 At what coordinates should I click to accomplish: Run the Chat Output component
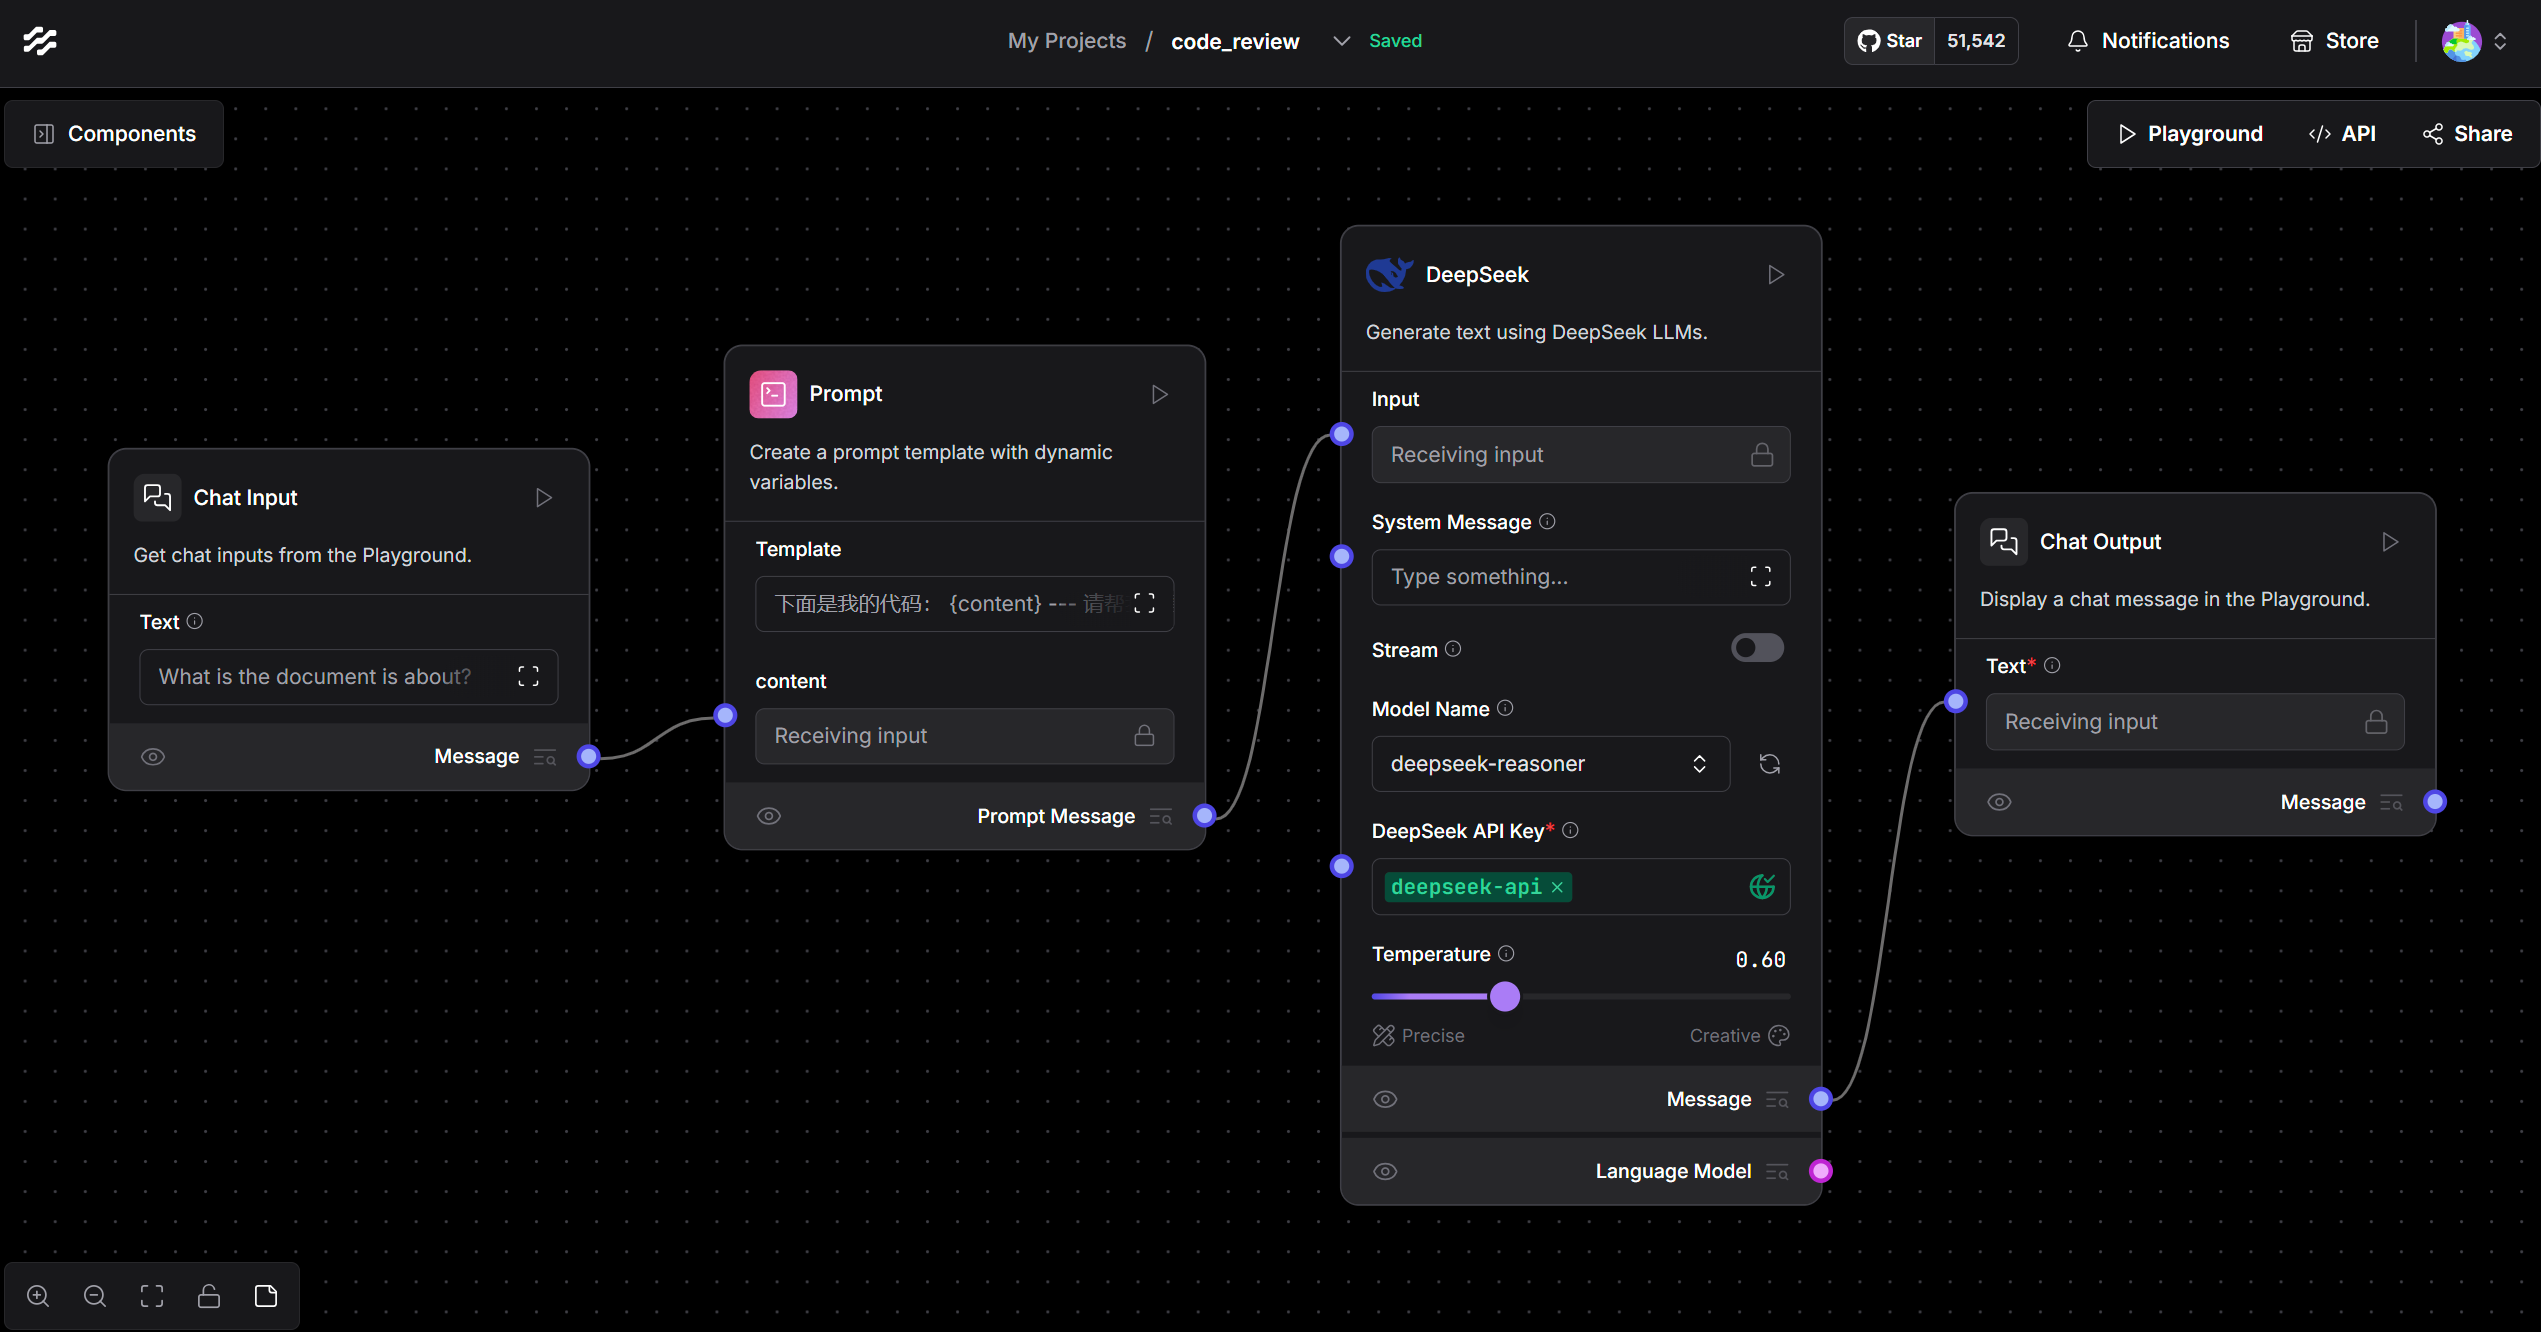pyautogui.click(x=2389, y=542)
